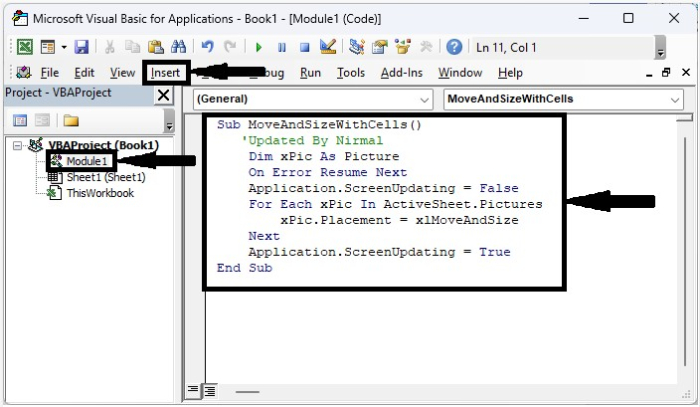Image resolution: width=700 pixels, height=407 pixels.
Task: Click the Toolbox wrench icon
Action: tap(426, 47)
